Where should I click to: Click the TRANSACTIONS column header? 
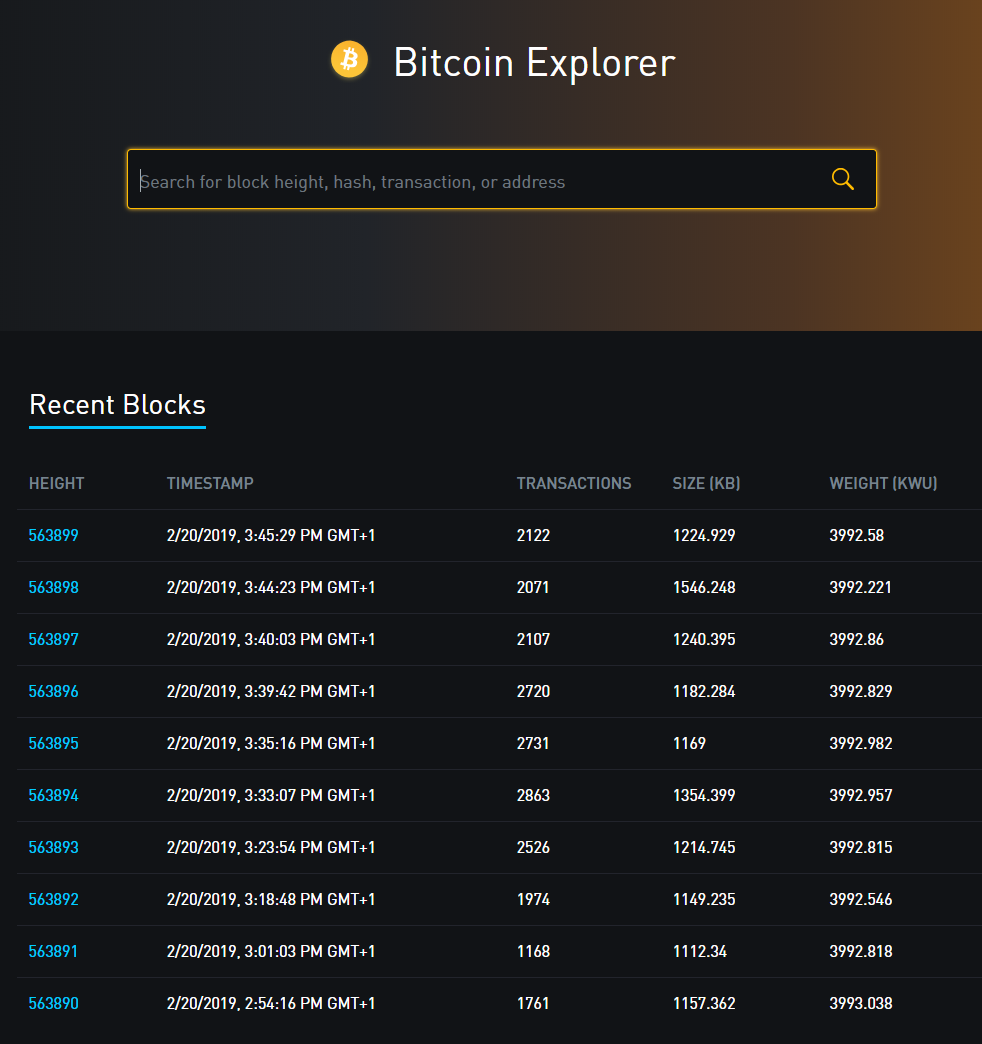574,483
